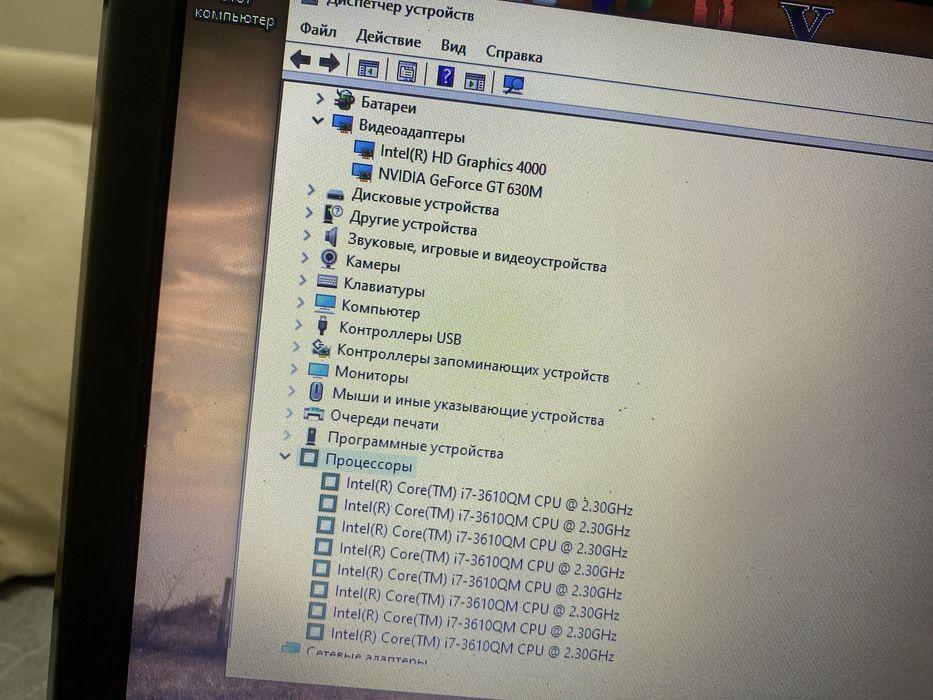Select Intel(R) HD Graphics 4000 entry

pyautogui.click(x=463, y=160)
